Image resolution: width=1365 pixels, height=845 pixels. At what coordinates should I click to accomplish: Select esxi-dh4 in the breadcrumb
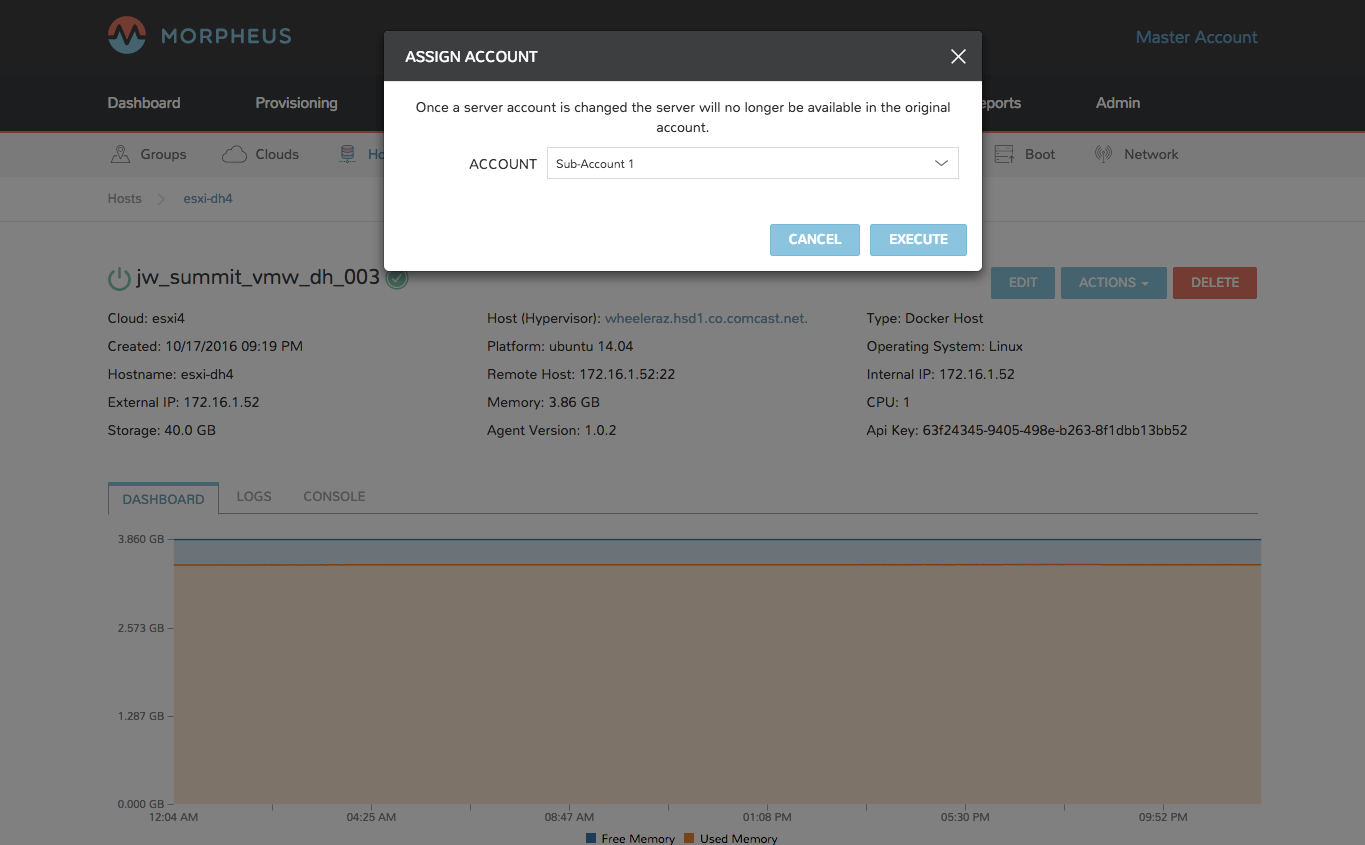click(207, 198)
